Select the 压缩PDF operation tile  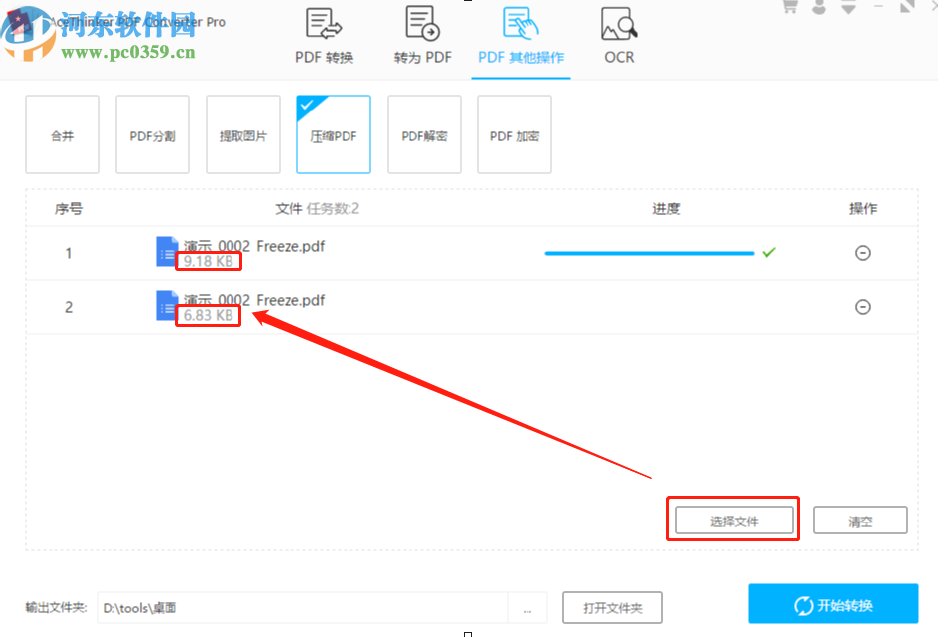333,135
